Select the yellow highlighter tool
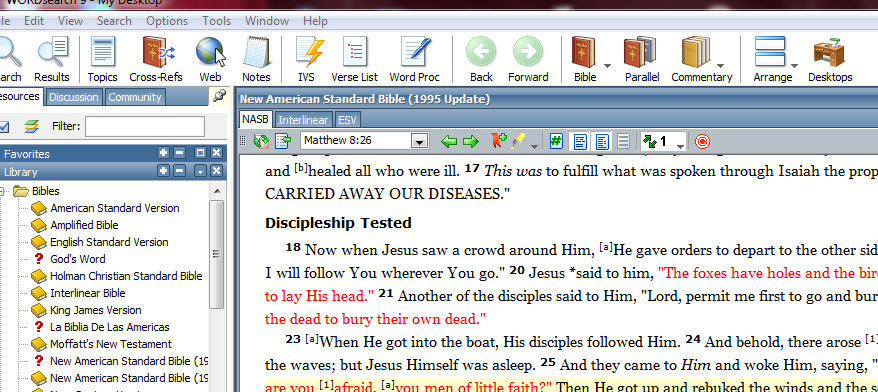This screenshot has height=392, width=878. tap(519, 141)
